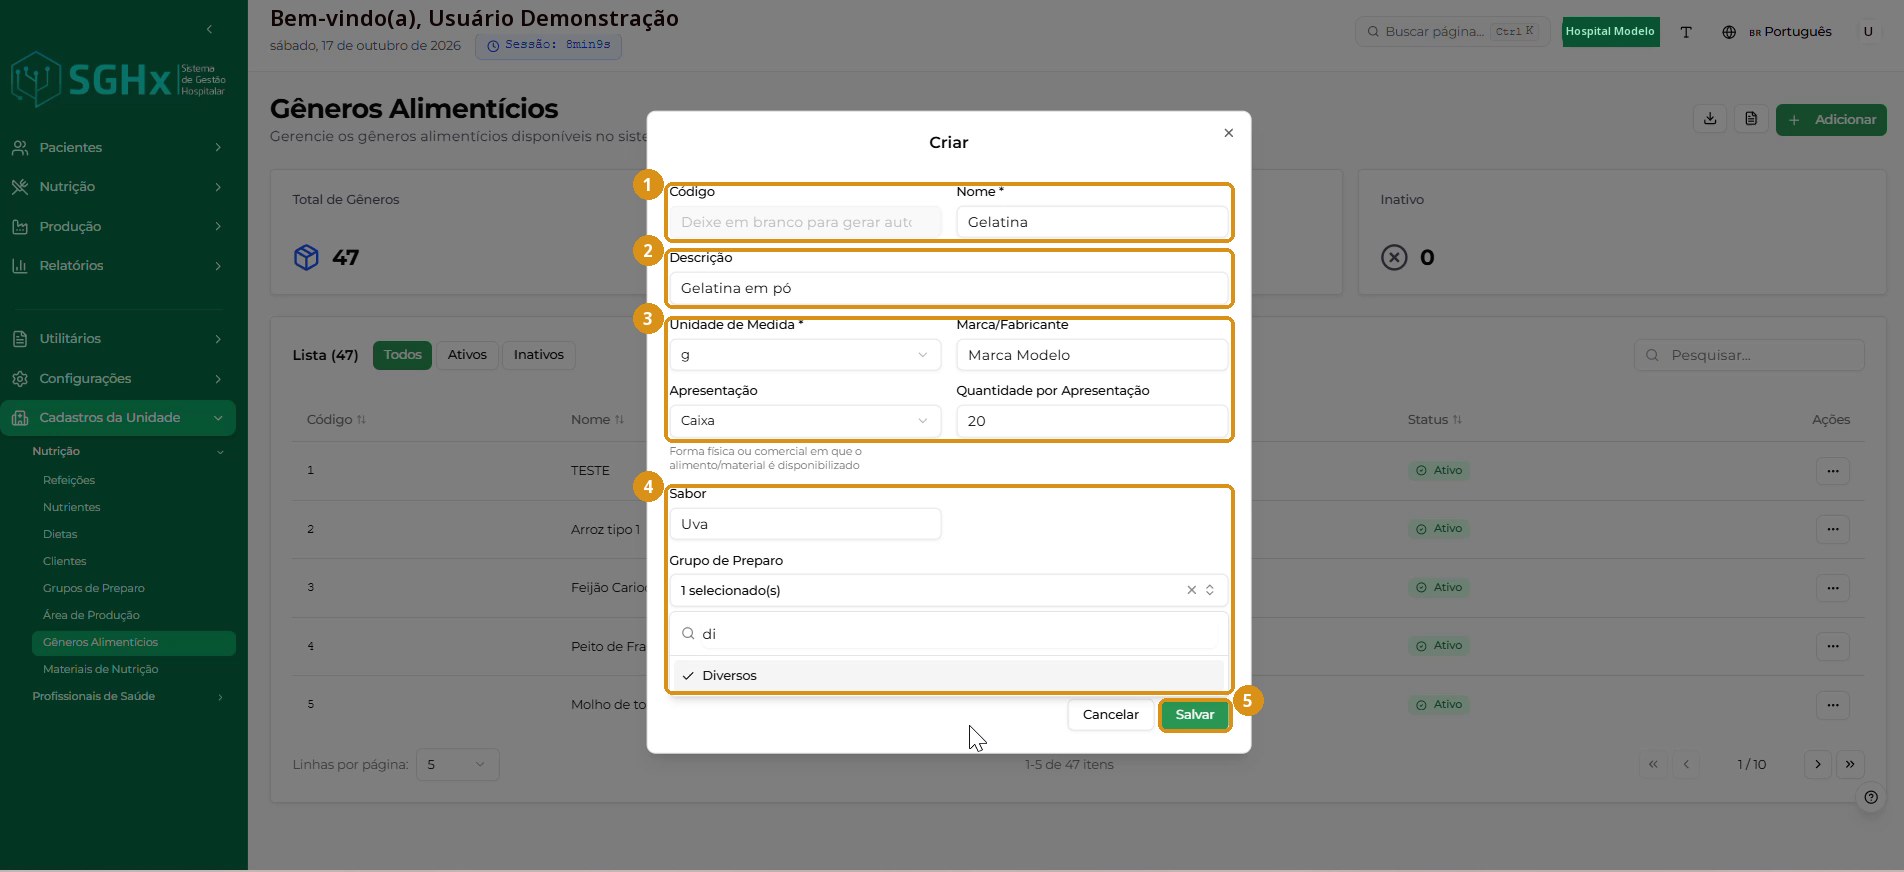Go to last page double arrow

(1850, 764)
